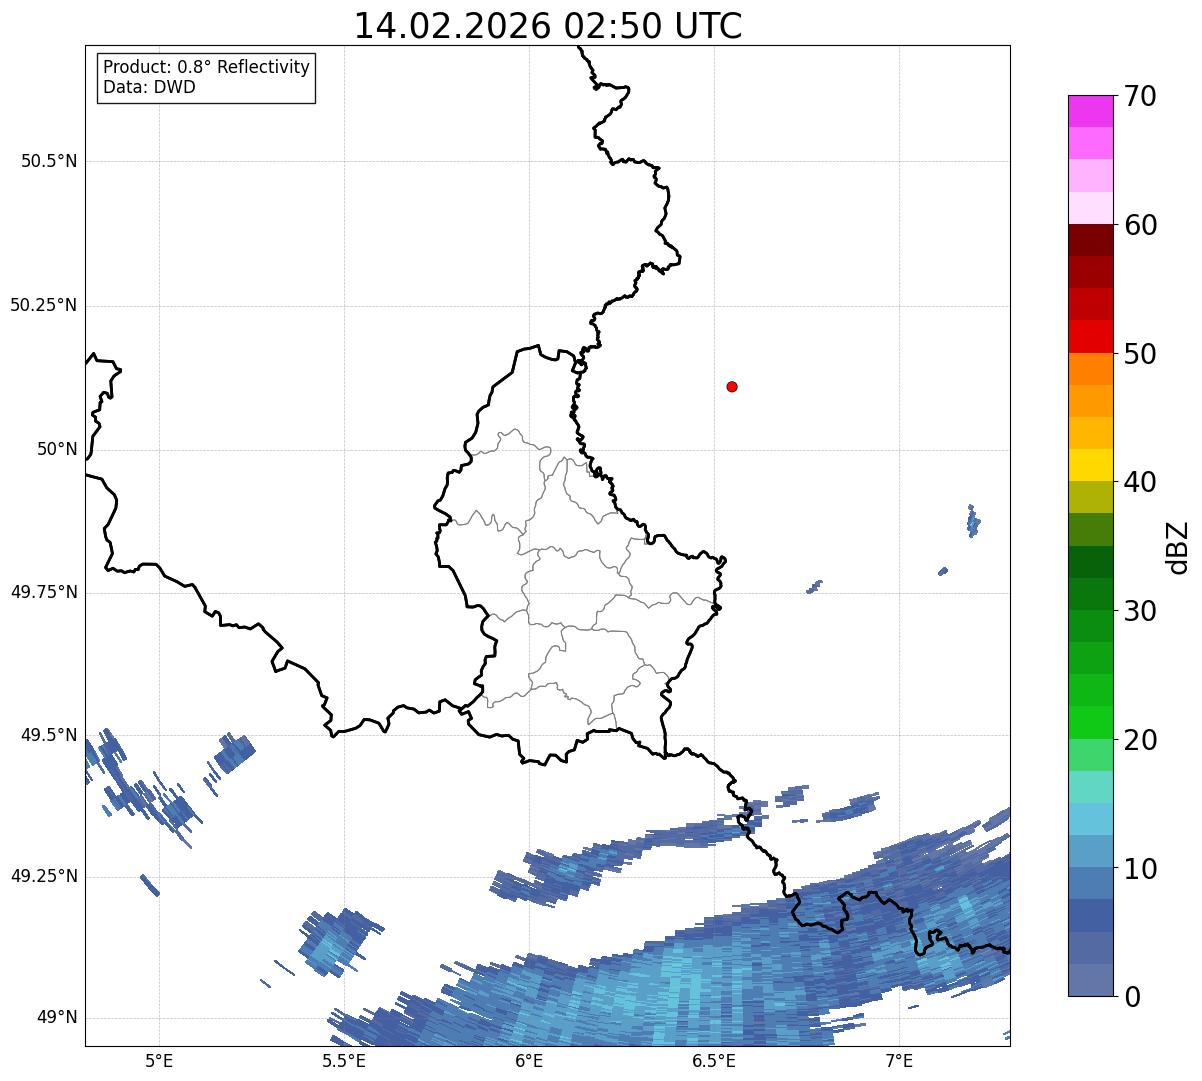Click the 49.25°N latitude label
Image resolution: width=1202 pixels, height=1081 pixels.
click(44, 876)
